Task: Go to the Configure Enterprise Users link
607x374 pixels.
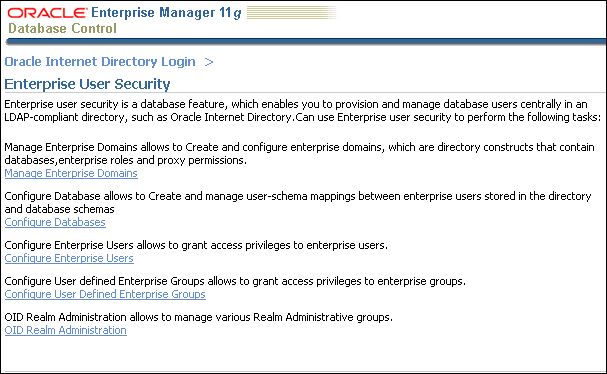Action: (x=69, y=258)
